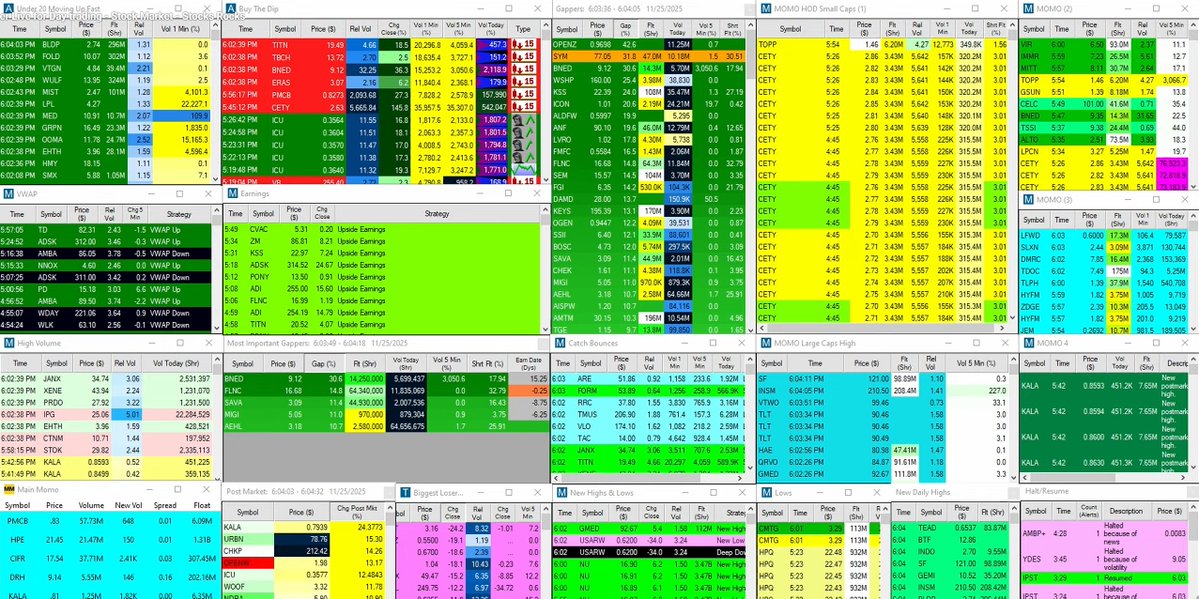Click the New Highs & Lows window icon
Screen dimensions: 1199x599
562,493
